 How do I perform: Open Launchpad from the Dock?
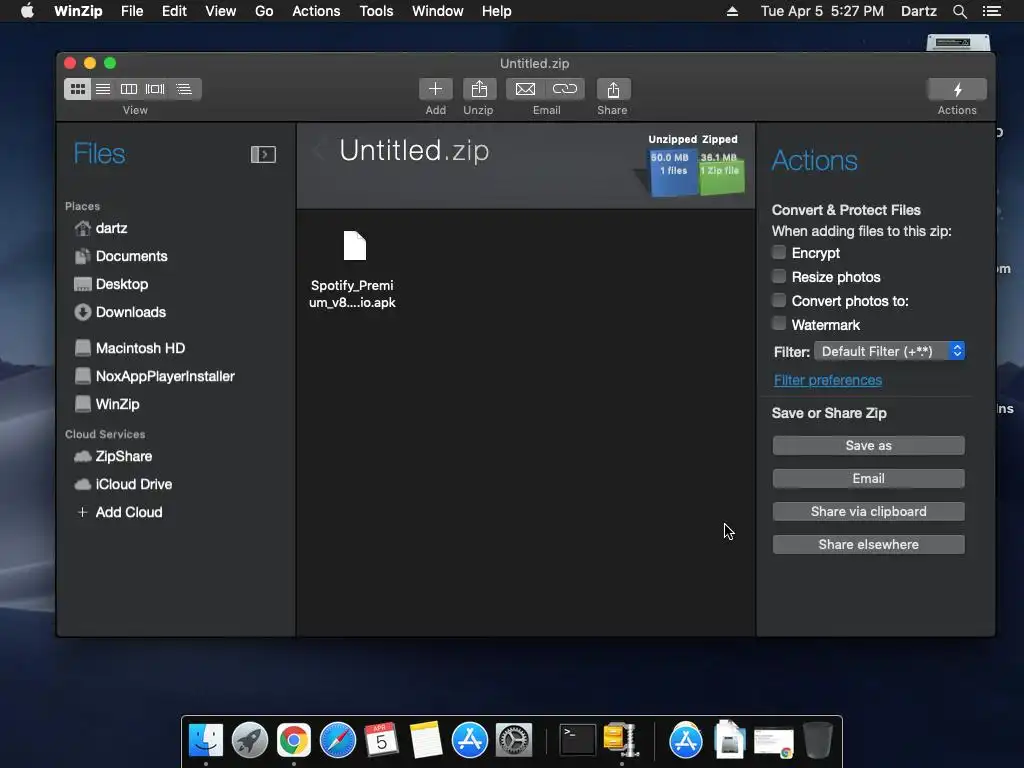pyautogui.click(x=249, y=740)
